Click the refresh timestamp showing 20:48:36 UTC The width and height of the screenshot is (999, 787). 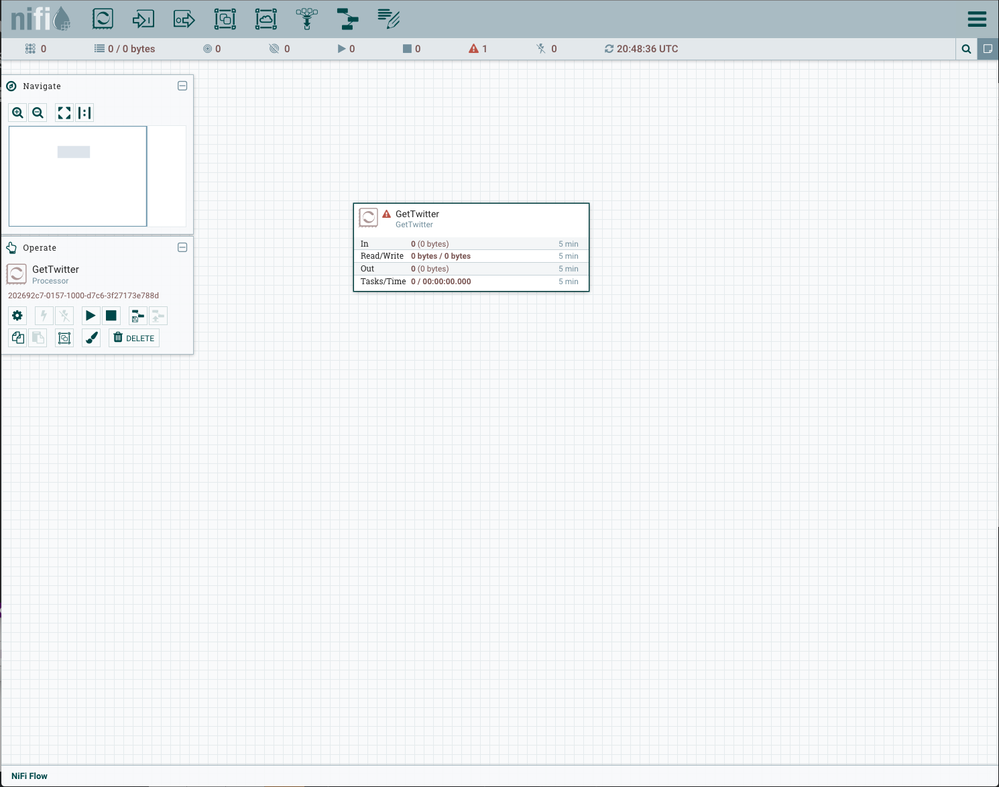[x=640, y=48]
